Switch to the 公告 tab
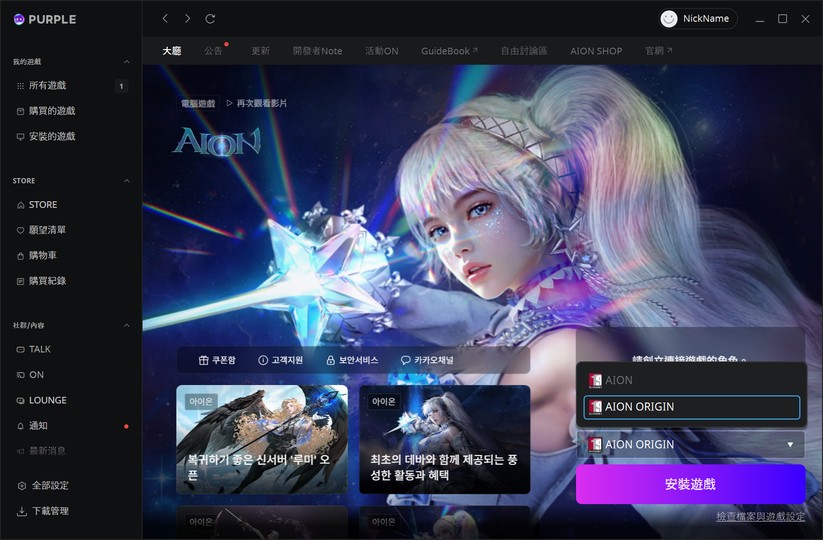Screen dimensions: 823x540 pos(213,51)
